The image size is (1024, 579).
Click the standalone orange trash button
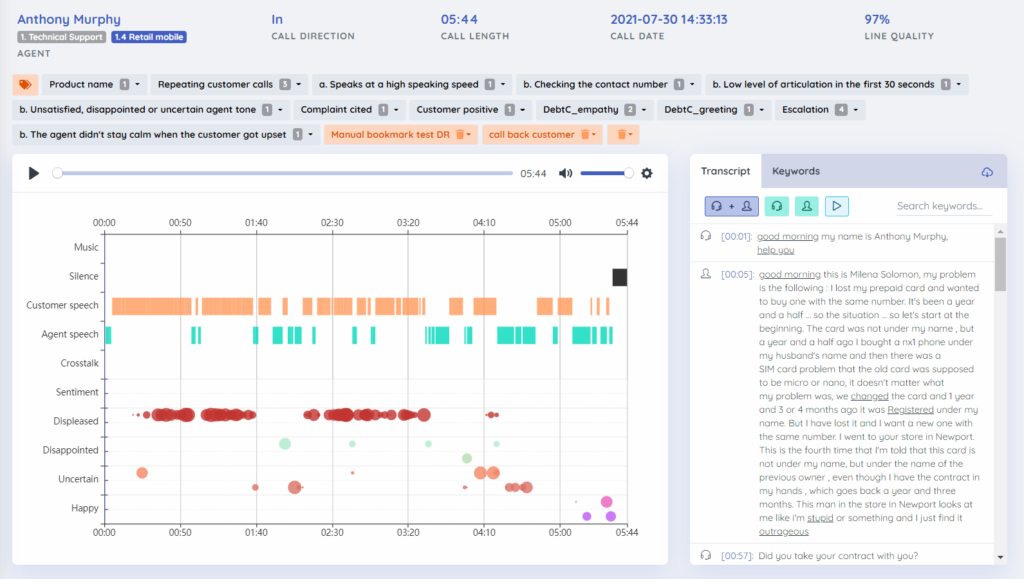[x=623, y=134]
